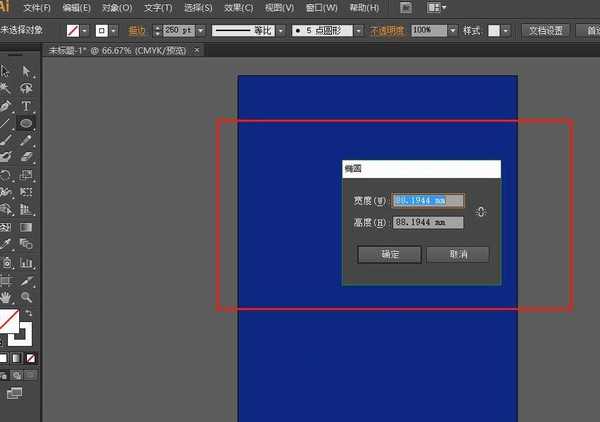Screen dimensions: 600x422
Task: Open 视图(V) menu
Action: [279, 8]
